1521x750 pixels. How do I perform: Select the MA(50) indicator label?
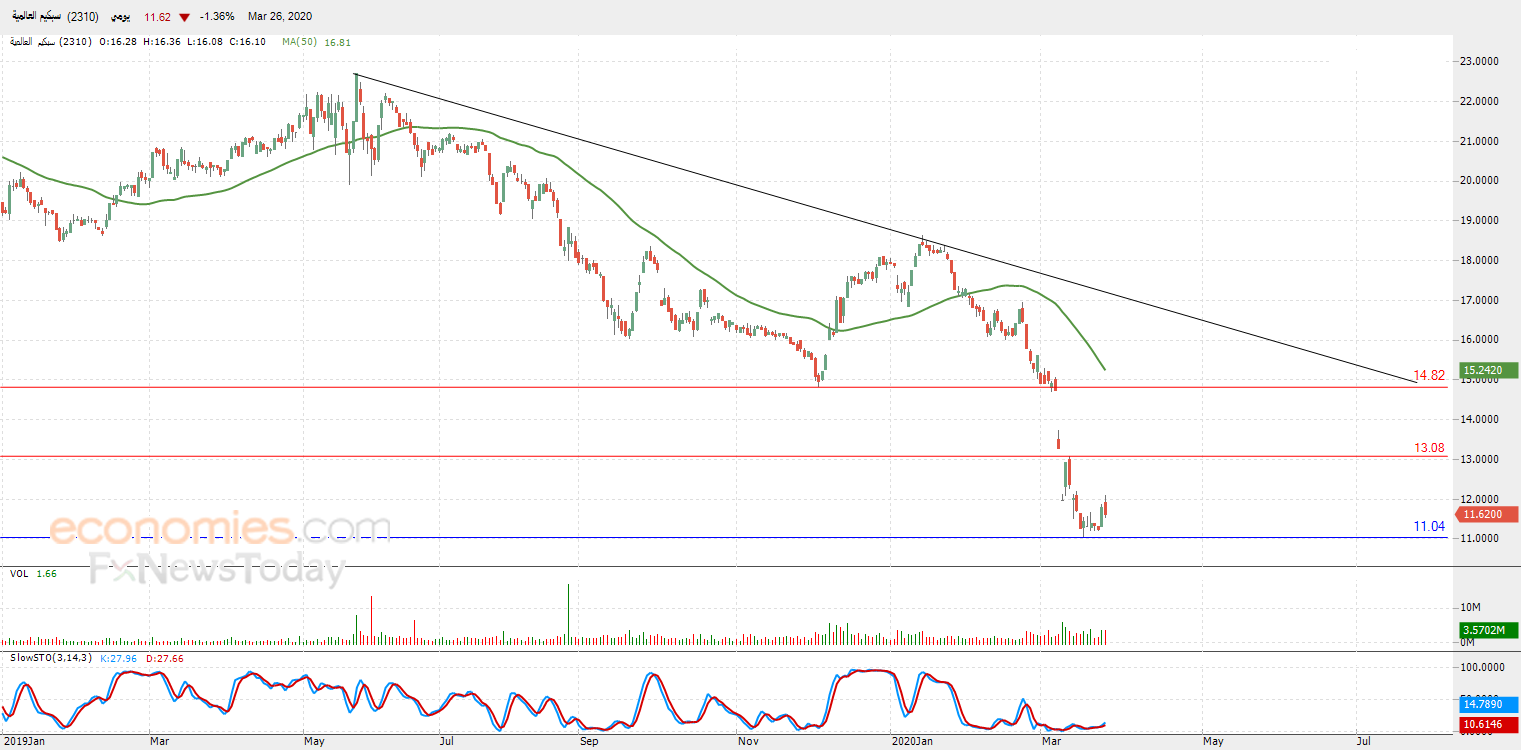coord(300,42)
